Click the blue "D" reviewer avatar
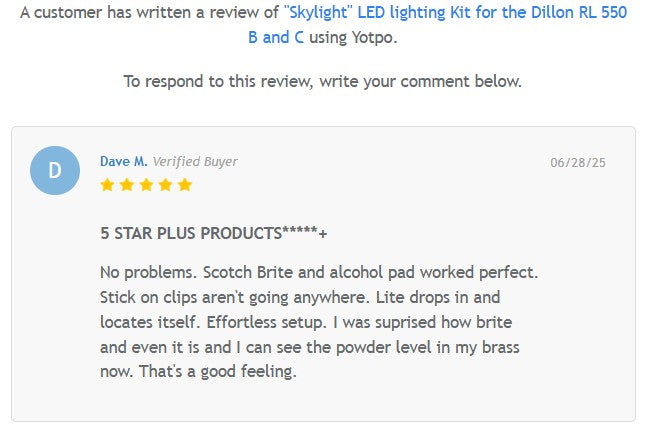This screenshot has height=430, width=646. tap(55, 170)
